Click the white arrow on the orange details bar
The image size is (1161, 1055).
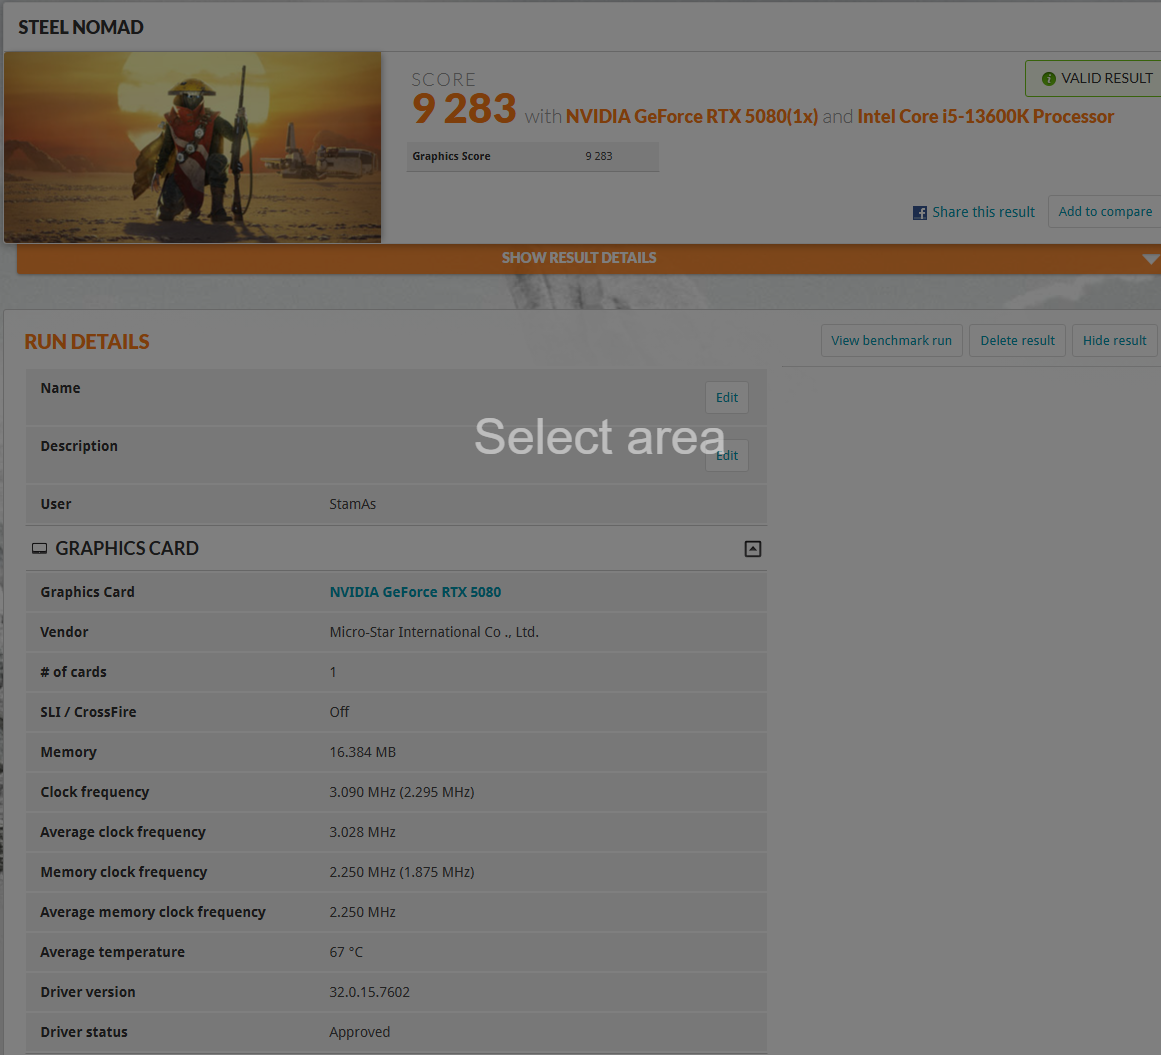(x=1149, y=259)
